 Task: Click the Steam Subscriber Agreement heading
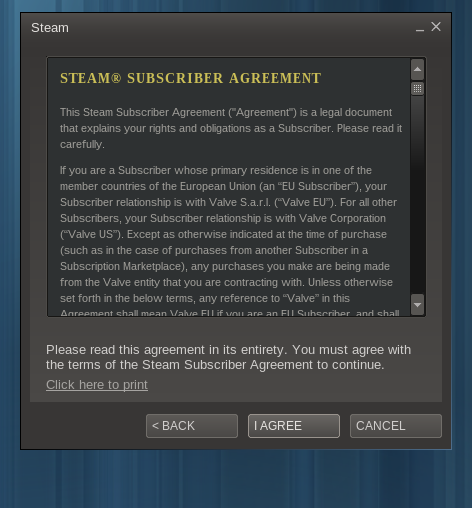click(190, 78)
